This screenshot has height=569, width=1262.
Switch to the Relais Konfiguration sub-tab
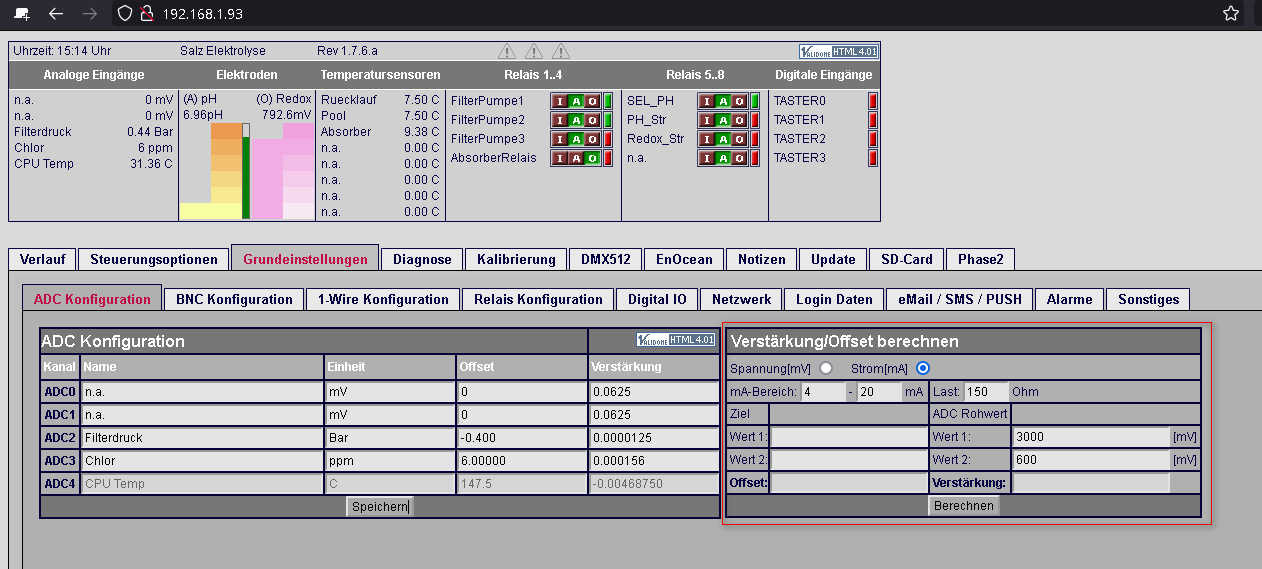click(538, 299)
